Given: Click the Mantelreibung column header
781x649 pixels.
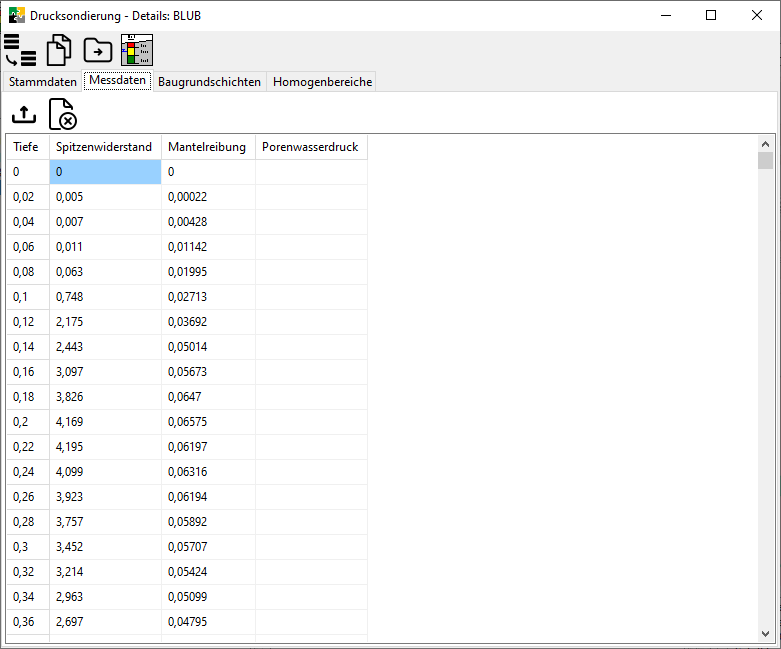Looking at the screenshot, I should [207, 147].
